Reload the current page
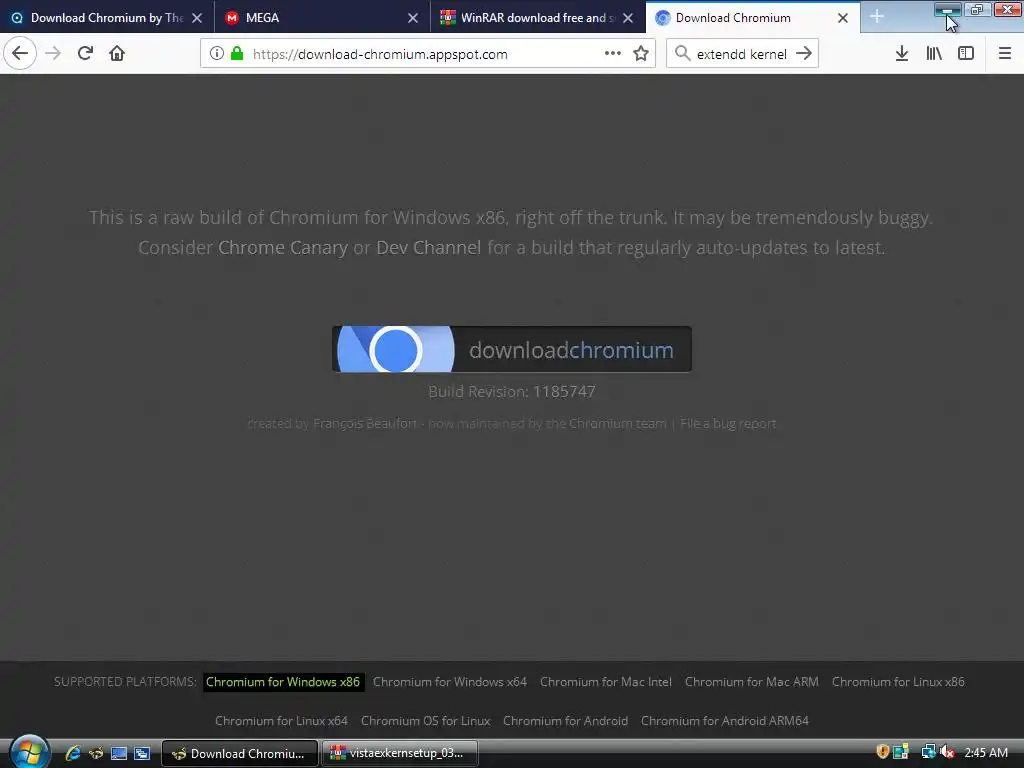1024x768 pixels. click(85, 54)
